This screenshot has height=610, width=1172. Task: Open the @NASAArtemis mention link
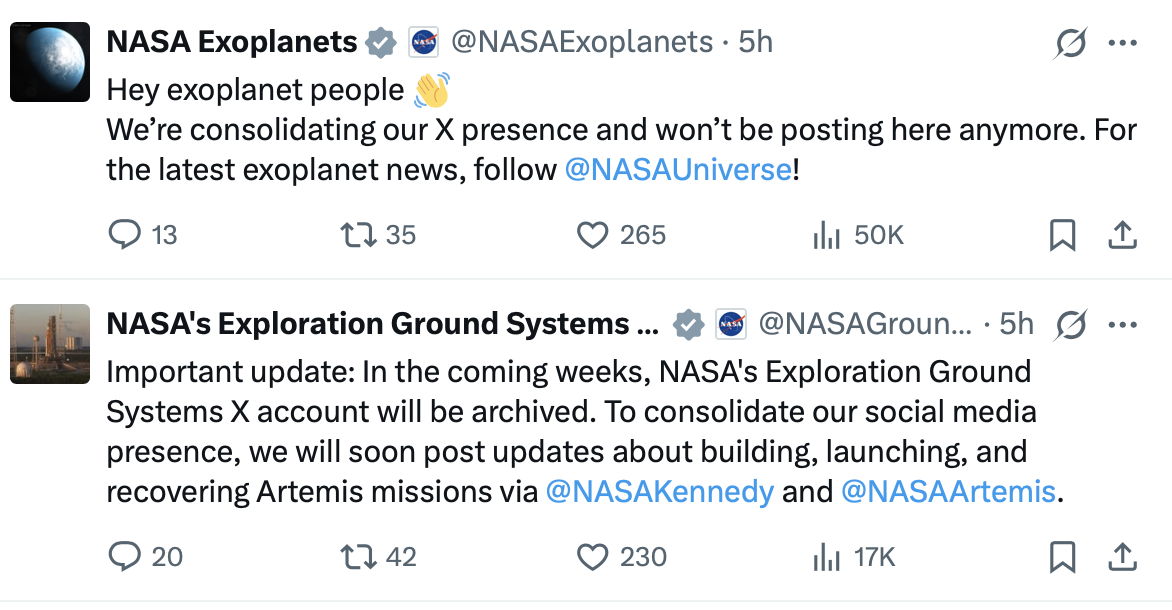[x=949, y=492]
